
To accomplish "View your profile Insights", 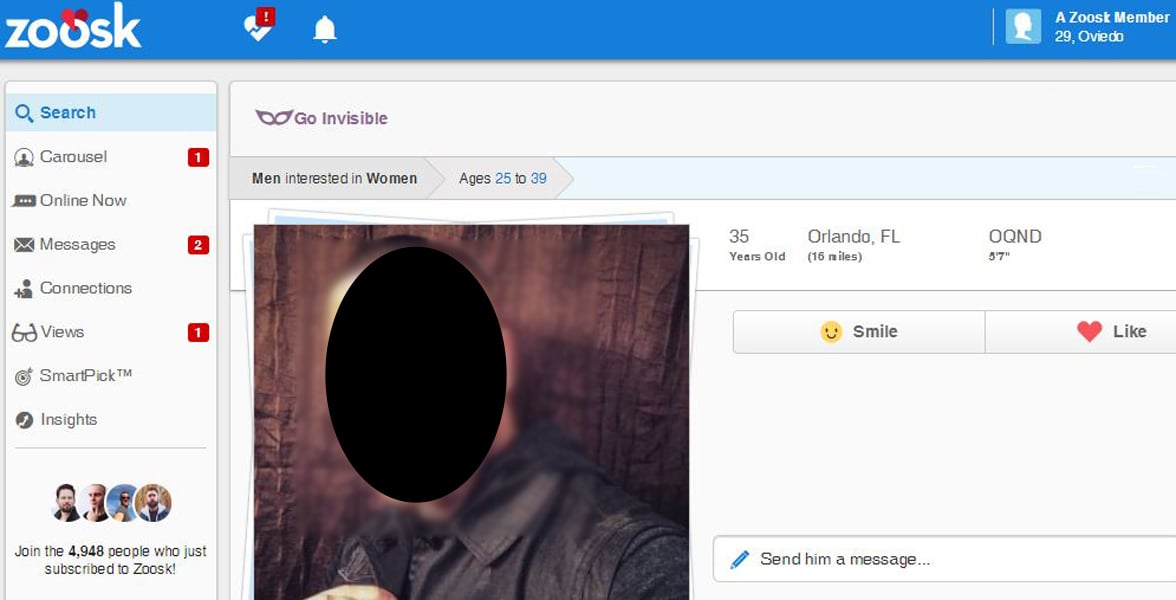I will (x=70, y=419).
